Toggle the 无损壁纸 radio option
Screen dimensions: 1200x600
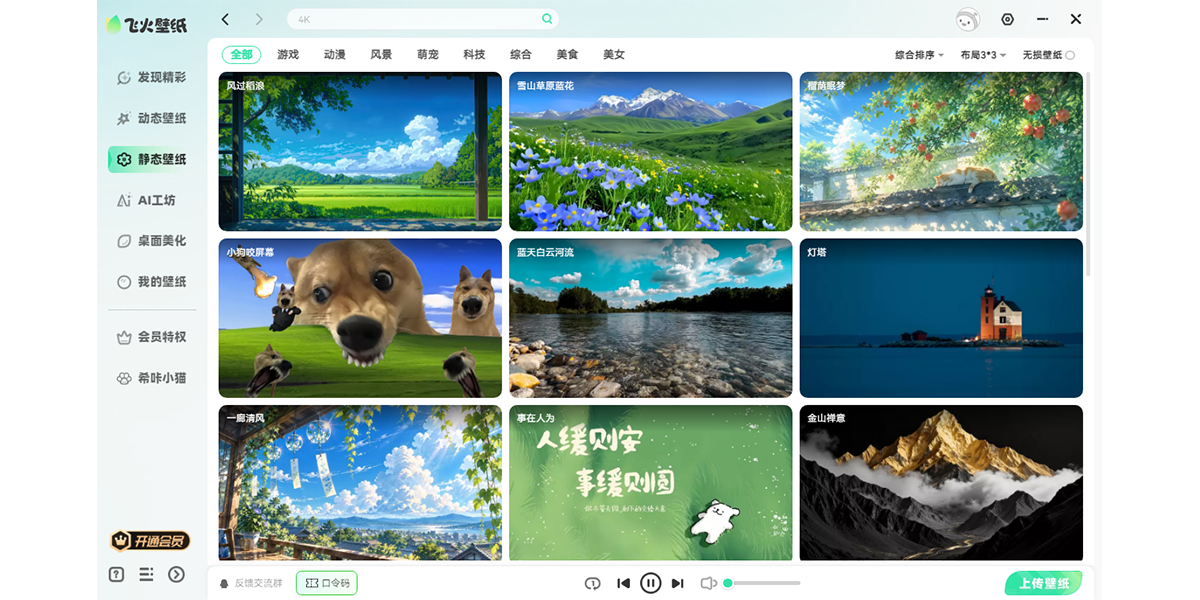click(x=1048, y=56)
